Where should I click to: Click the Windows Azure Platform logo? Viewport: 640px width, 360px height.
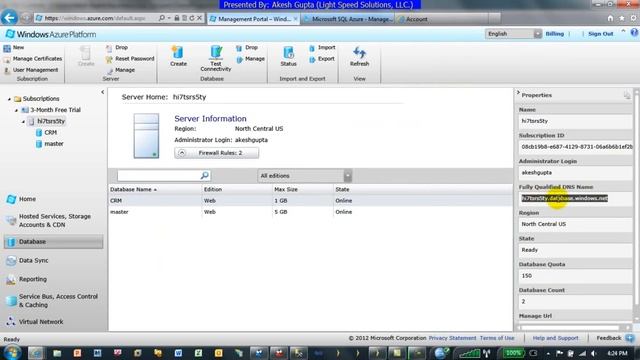[51, 34]
